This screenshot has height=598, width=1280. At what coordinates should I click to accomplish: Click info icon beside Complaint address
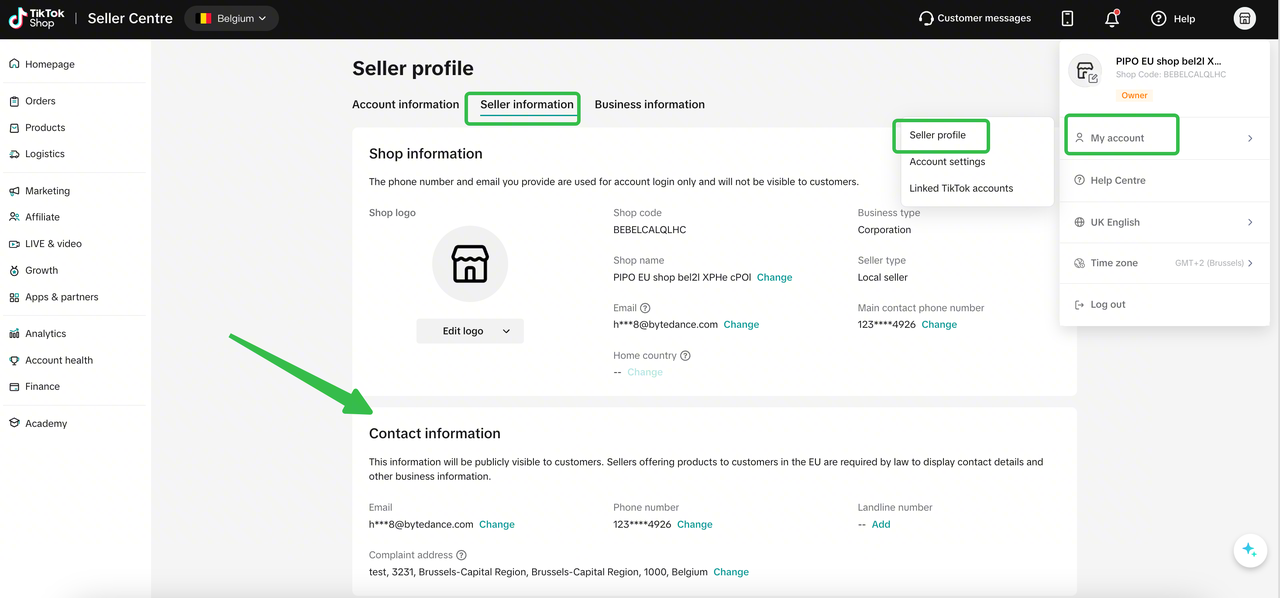462,555
